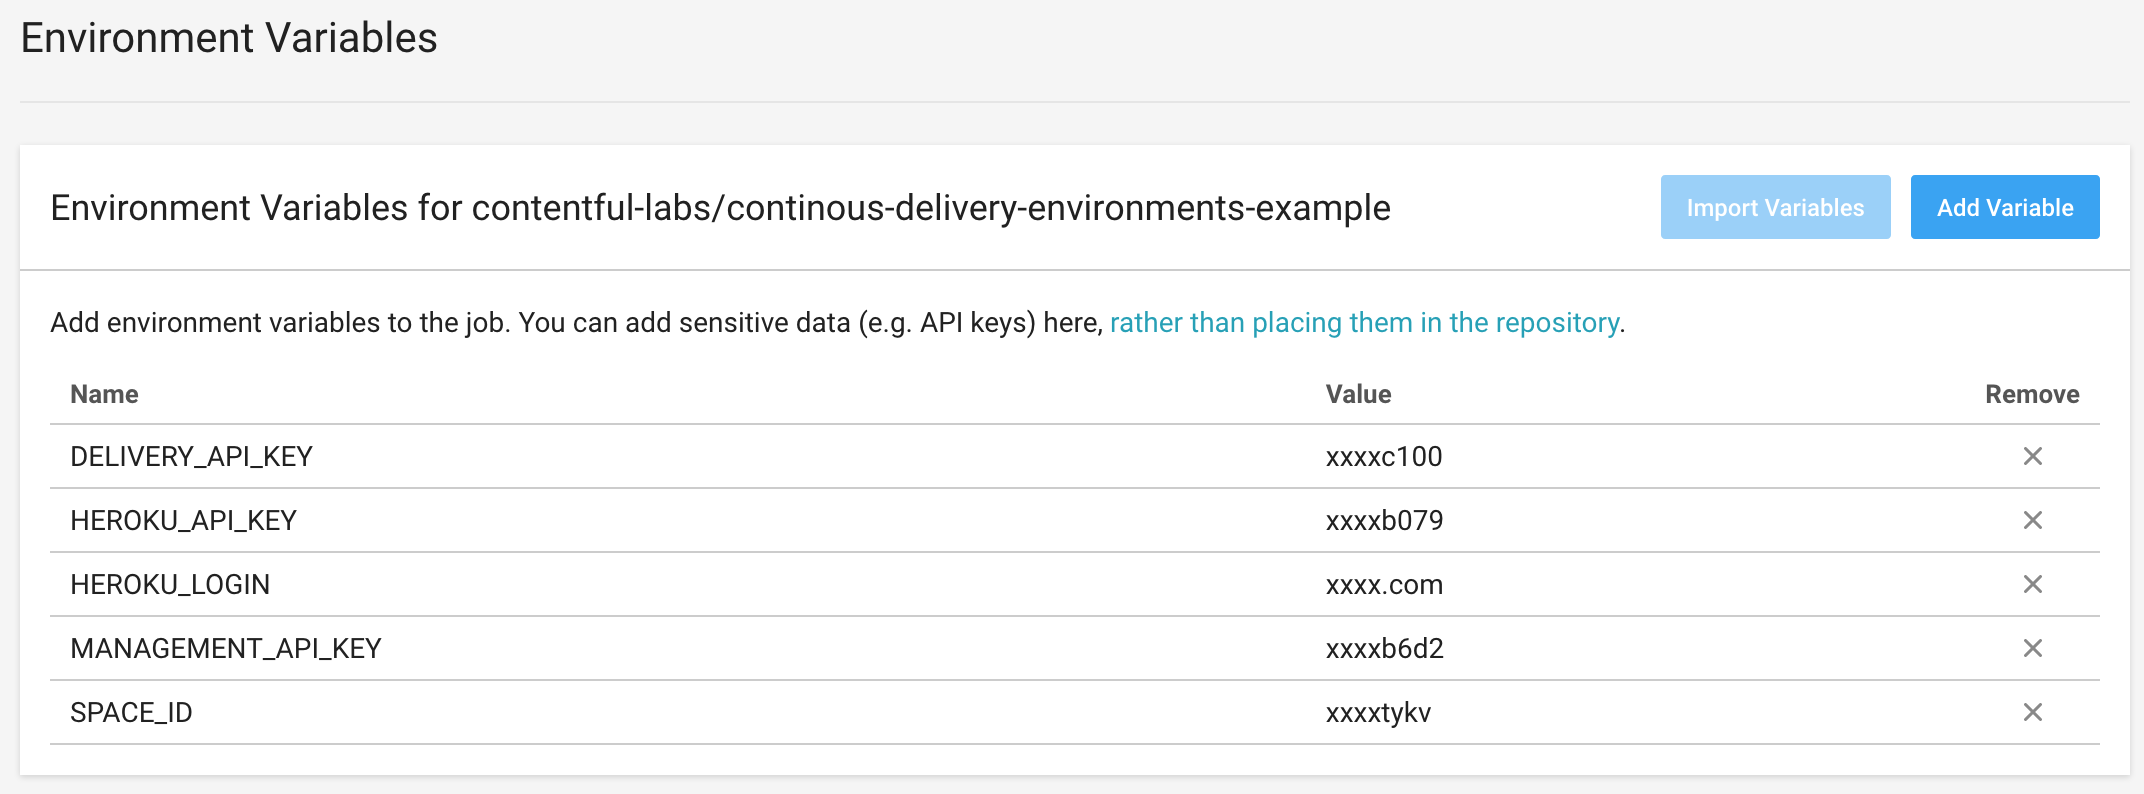This screenshot has width=2144, height=794.
Task: Click the Name column header
Action: pos(104,394)
